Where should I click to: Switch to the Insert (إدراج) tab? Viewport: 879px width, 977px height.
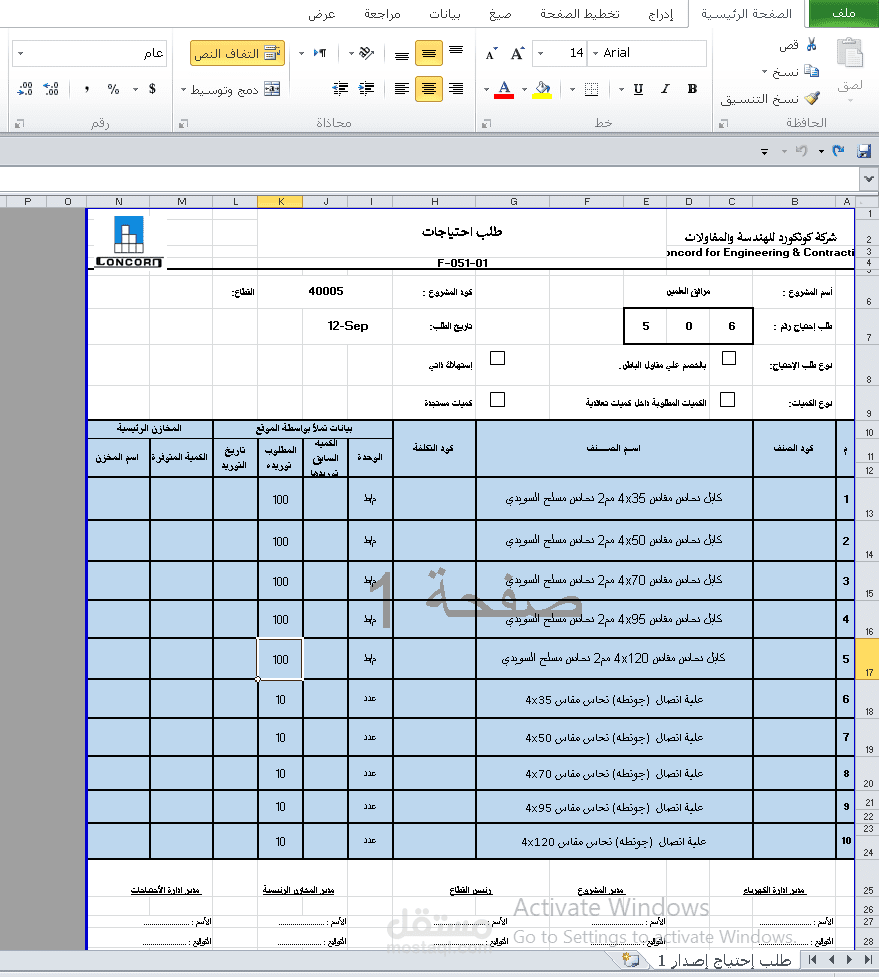[x=660, y=14]
